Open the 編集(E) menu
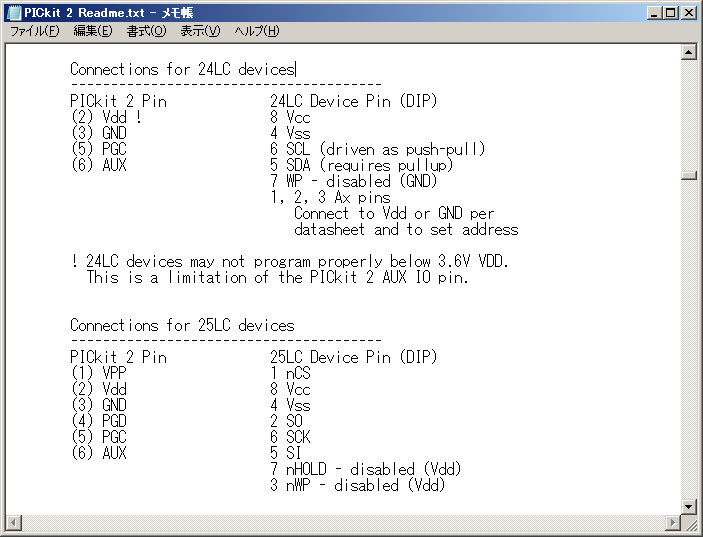Viewport: 703px width, 537px height. [x=93, y=31]
